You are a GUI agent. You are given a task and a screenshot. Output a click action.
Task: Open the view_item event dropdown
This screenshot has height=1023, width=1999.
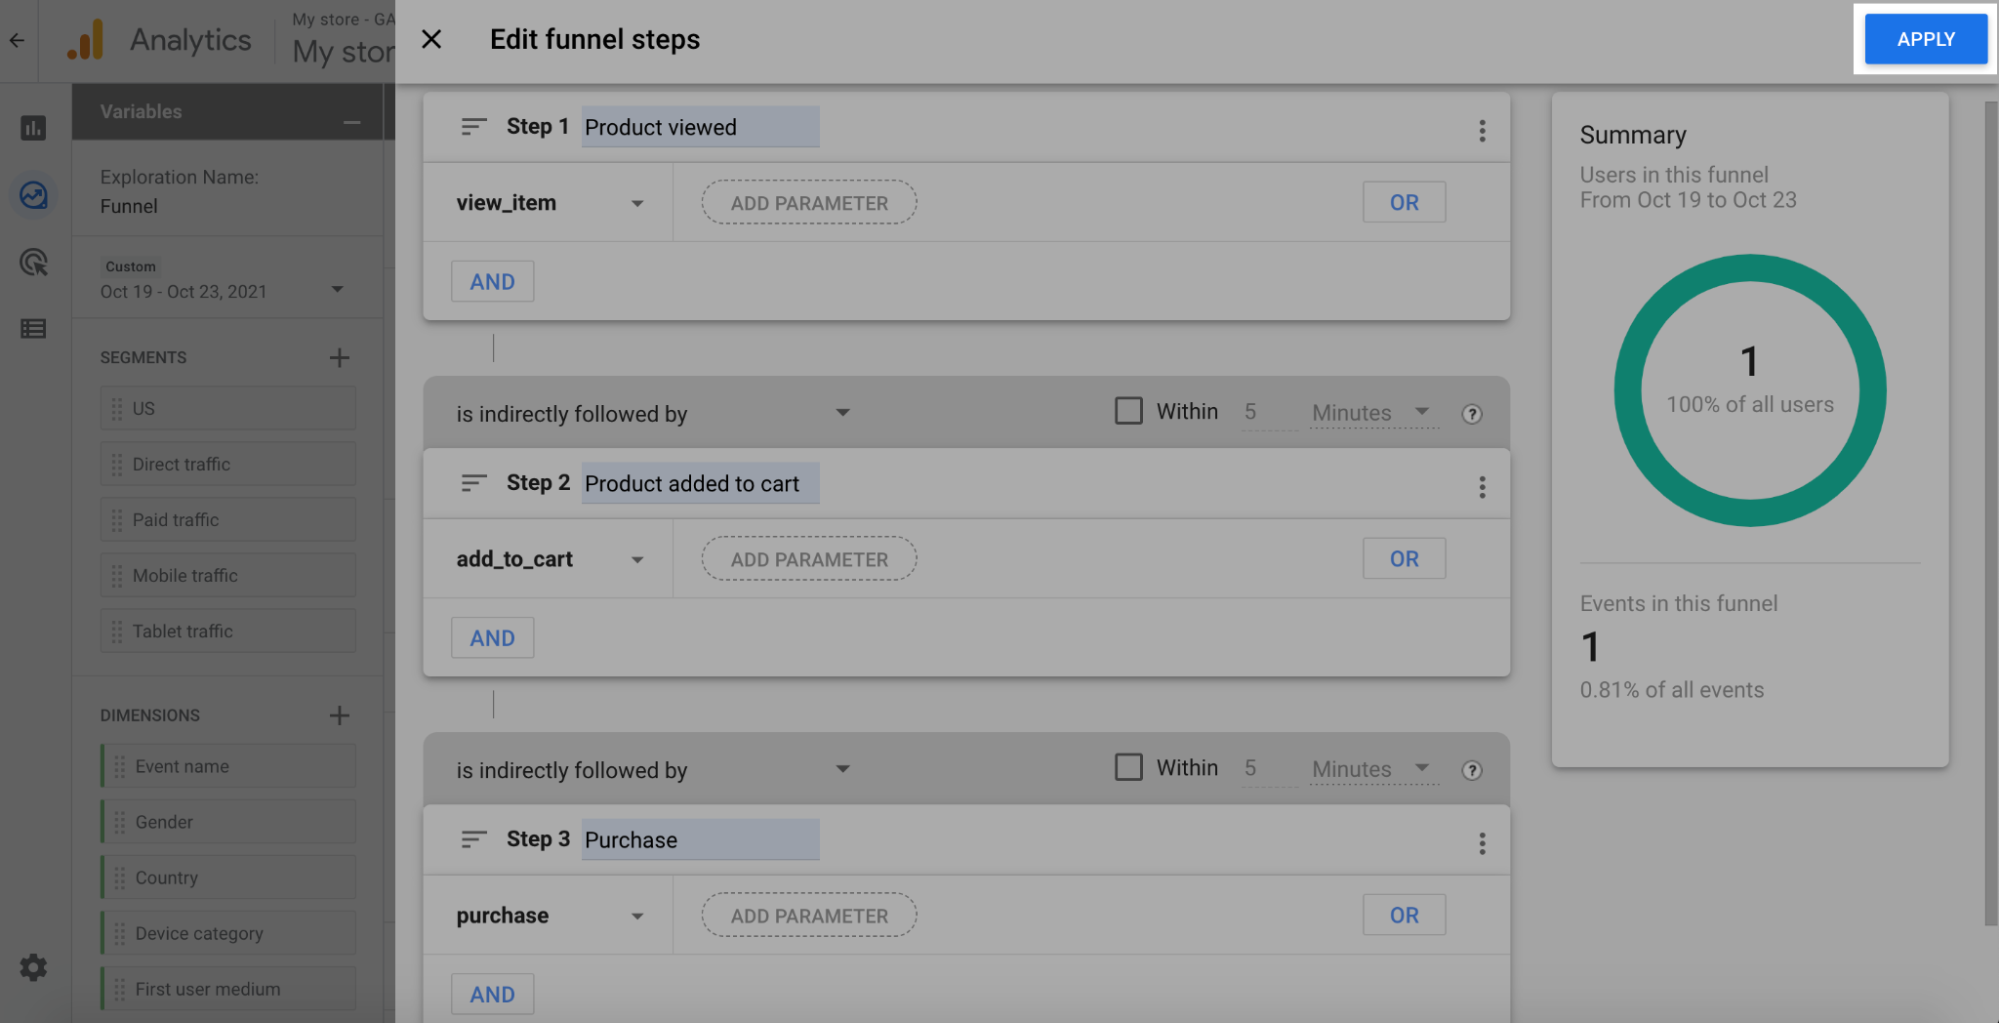click(638, 202)
